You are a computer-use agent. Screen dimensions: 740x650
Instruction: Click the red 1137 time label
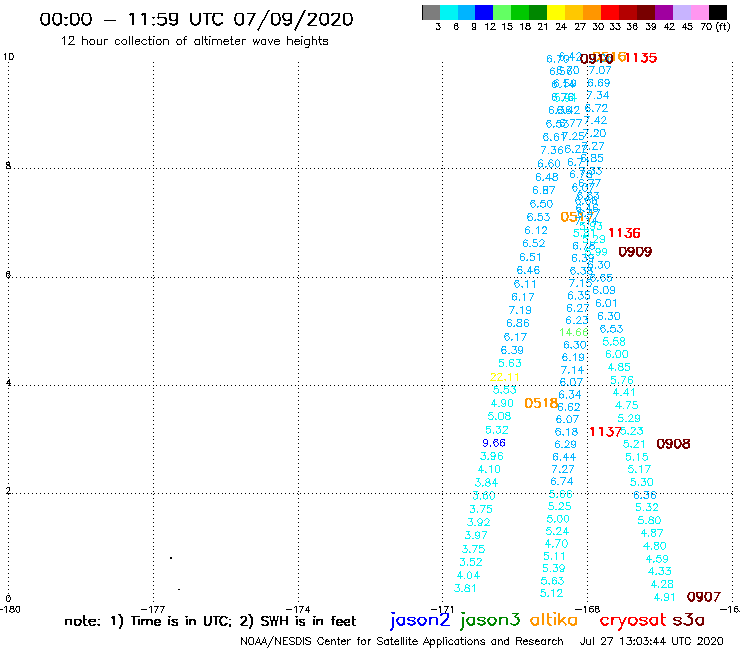605,432
